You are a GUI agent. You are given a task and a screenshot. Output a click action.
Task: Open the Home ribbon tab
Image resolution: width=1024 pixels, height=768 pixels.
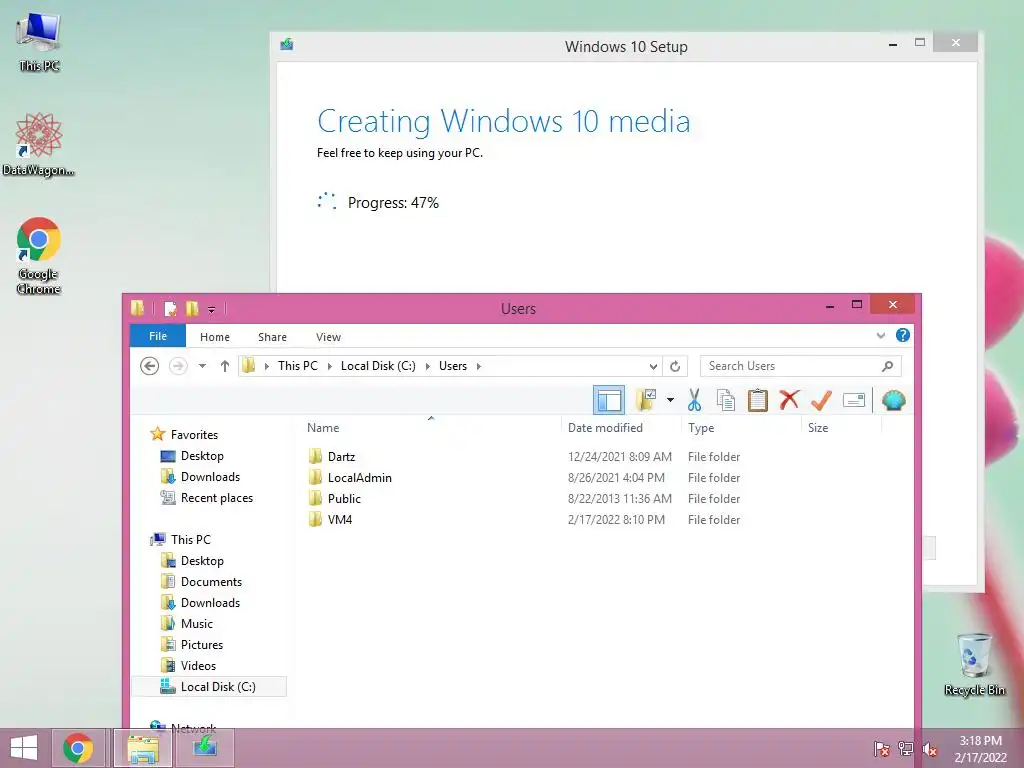[x=215, y=337]
